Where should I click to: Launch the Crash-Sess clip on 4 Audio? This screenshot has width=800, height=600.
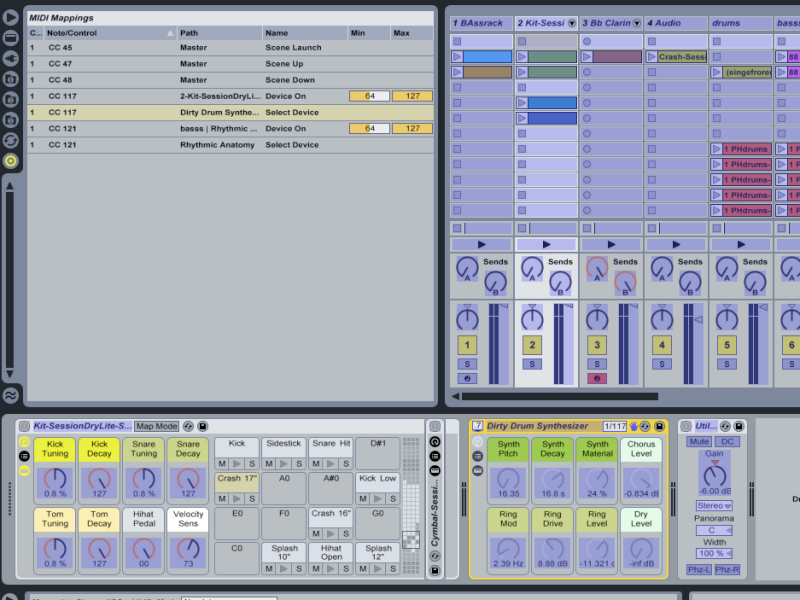pos(652,57)
